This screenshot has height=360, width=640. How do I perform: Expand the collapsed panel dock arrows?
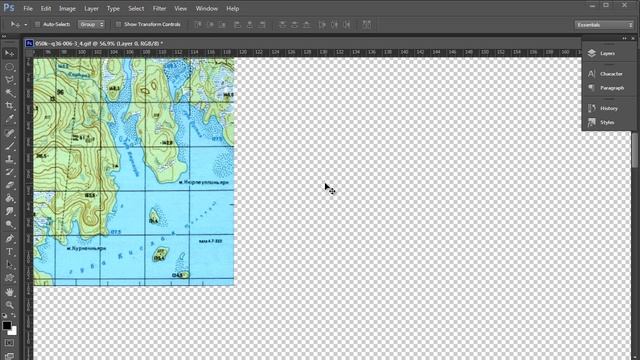pos(624,38)
